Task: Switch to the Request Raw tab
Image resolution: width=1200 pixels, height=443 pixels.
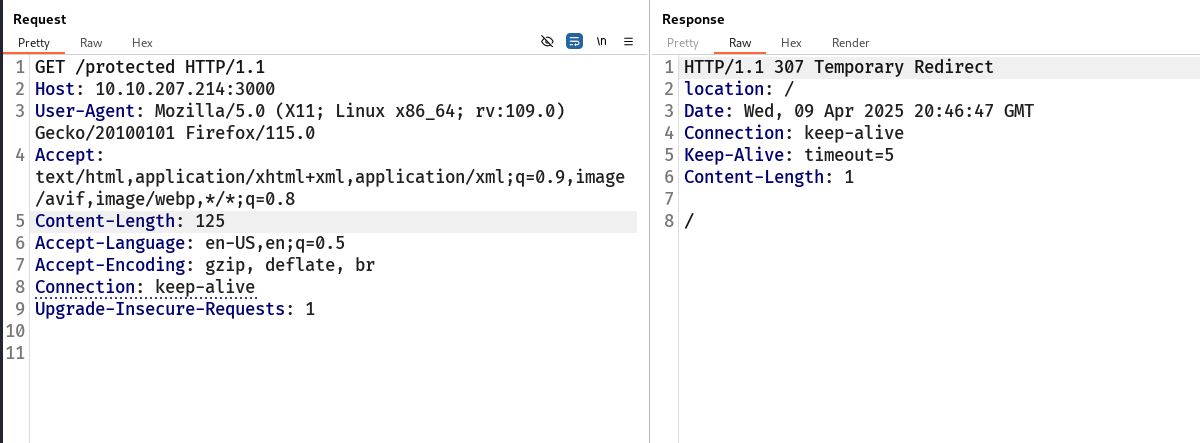Action: pyautogui.click(x=91, y=43)
